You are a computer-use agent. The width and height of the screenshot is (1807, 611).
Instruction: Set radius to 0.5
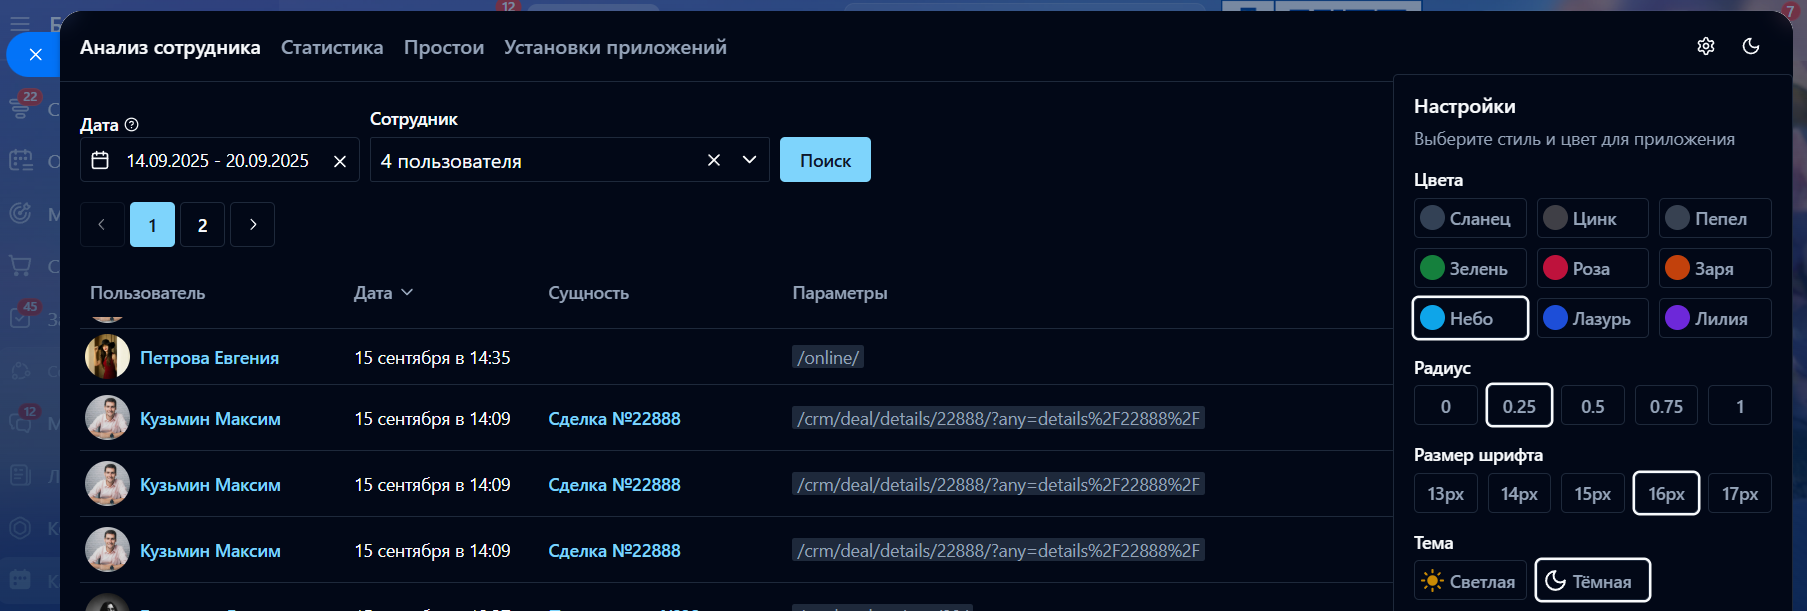point(1593,406)
